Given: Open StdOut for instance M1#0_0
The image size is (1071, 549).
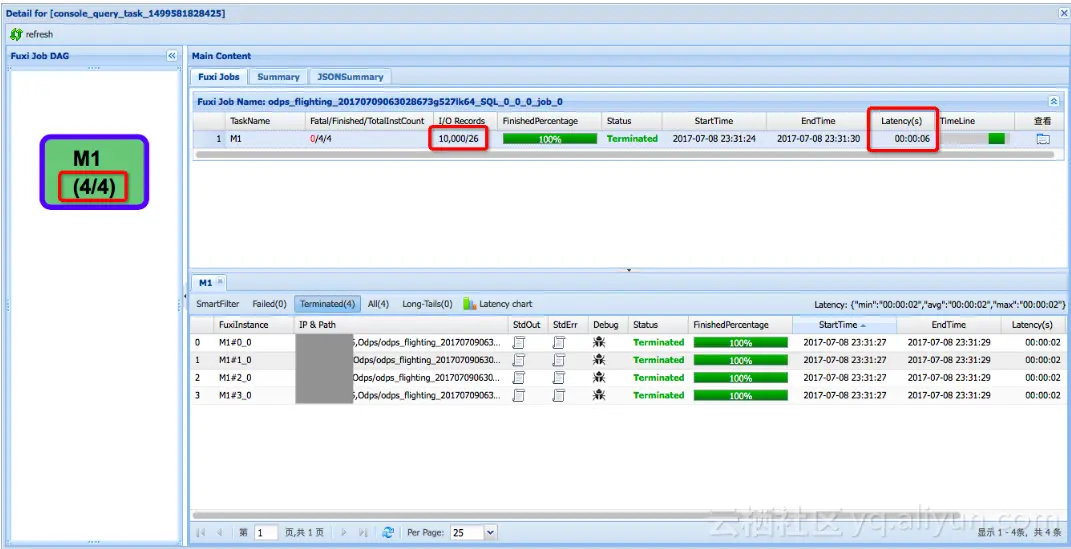Looking at the screenshot, I should coord(519,342).
